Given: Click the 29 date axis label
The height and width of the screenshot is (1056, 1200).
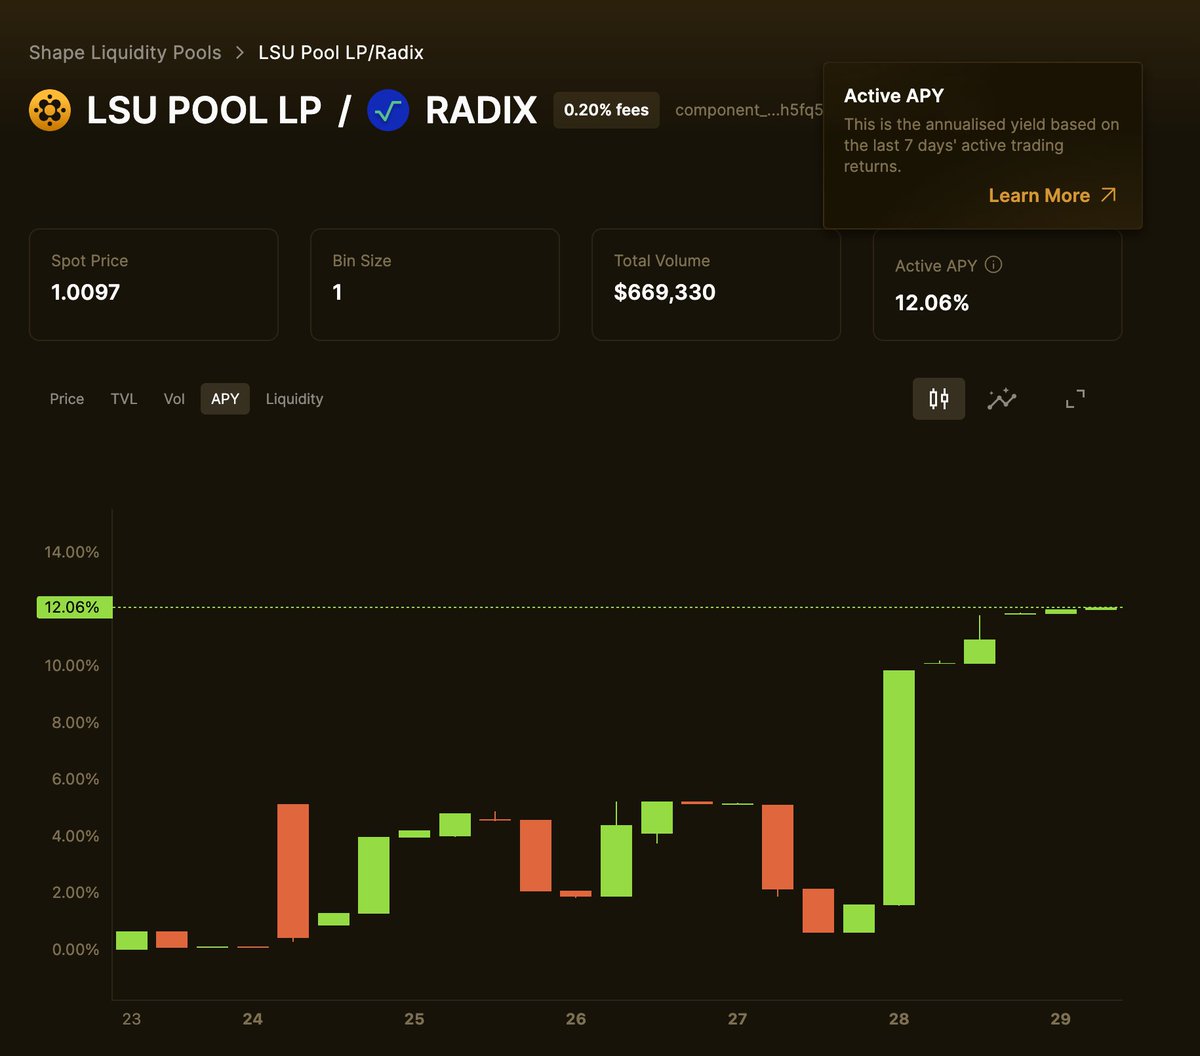Looking at the screenshot, I should (x=1060, y=1019).
